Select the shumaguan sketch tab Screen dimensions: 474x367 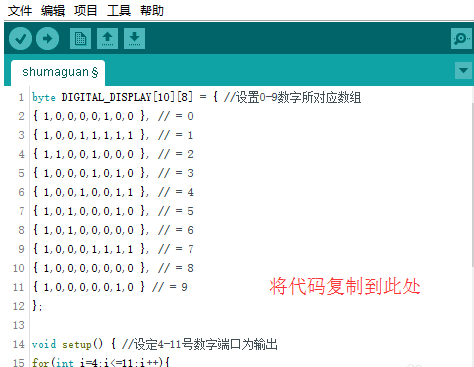[x=58, y=72]
